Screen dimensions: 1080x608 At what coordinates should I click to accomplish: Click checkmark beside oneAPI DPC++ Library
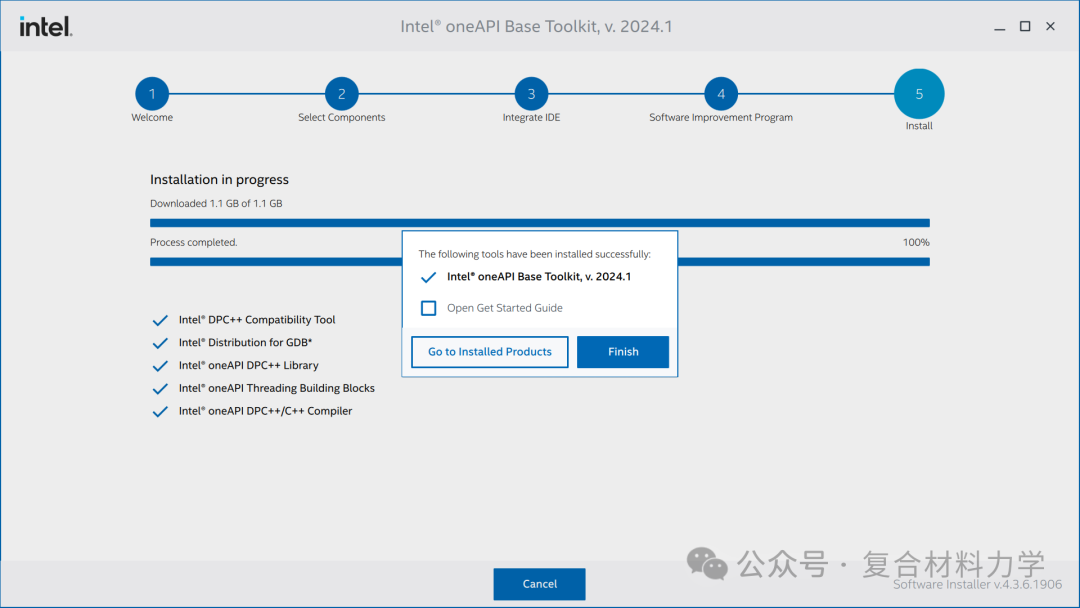pyautogui.click(x=160, y=366)
